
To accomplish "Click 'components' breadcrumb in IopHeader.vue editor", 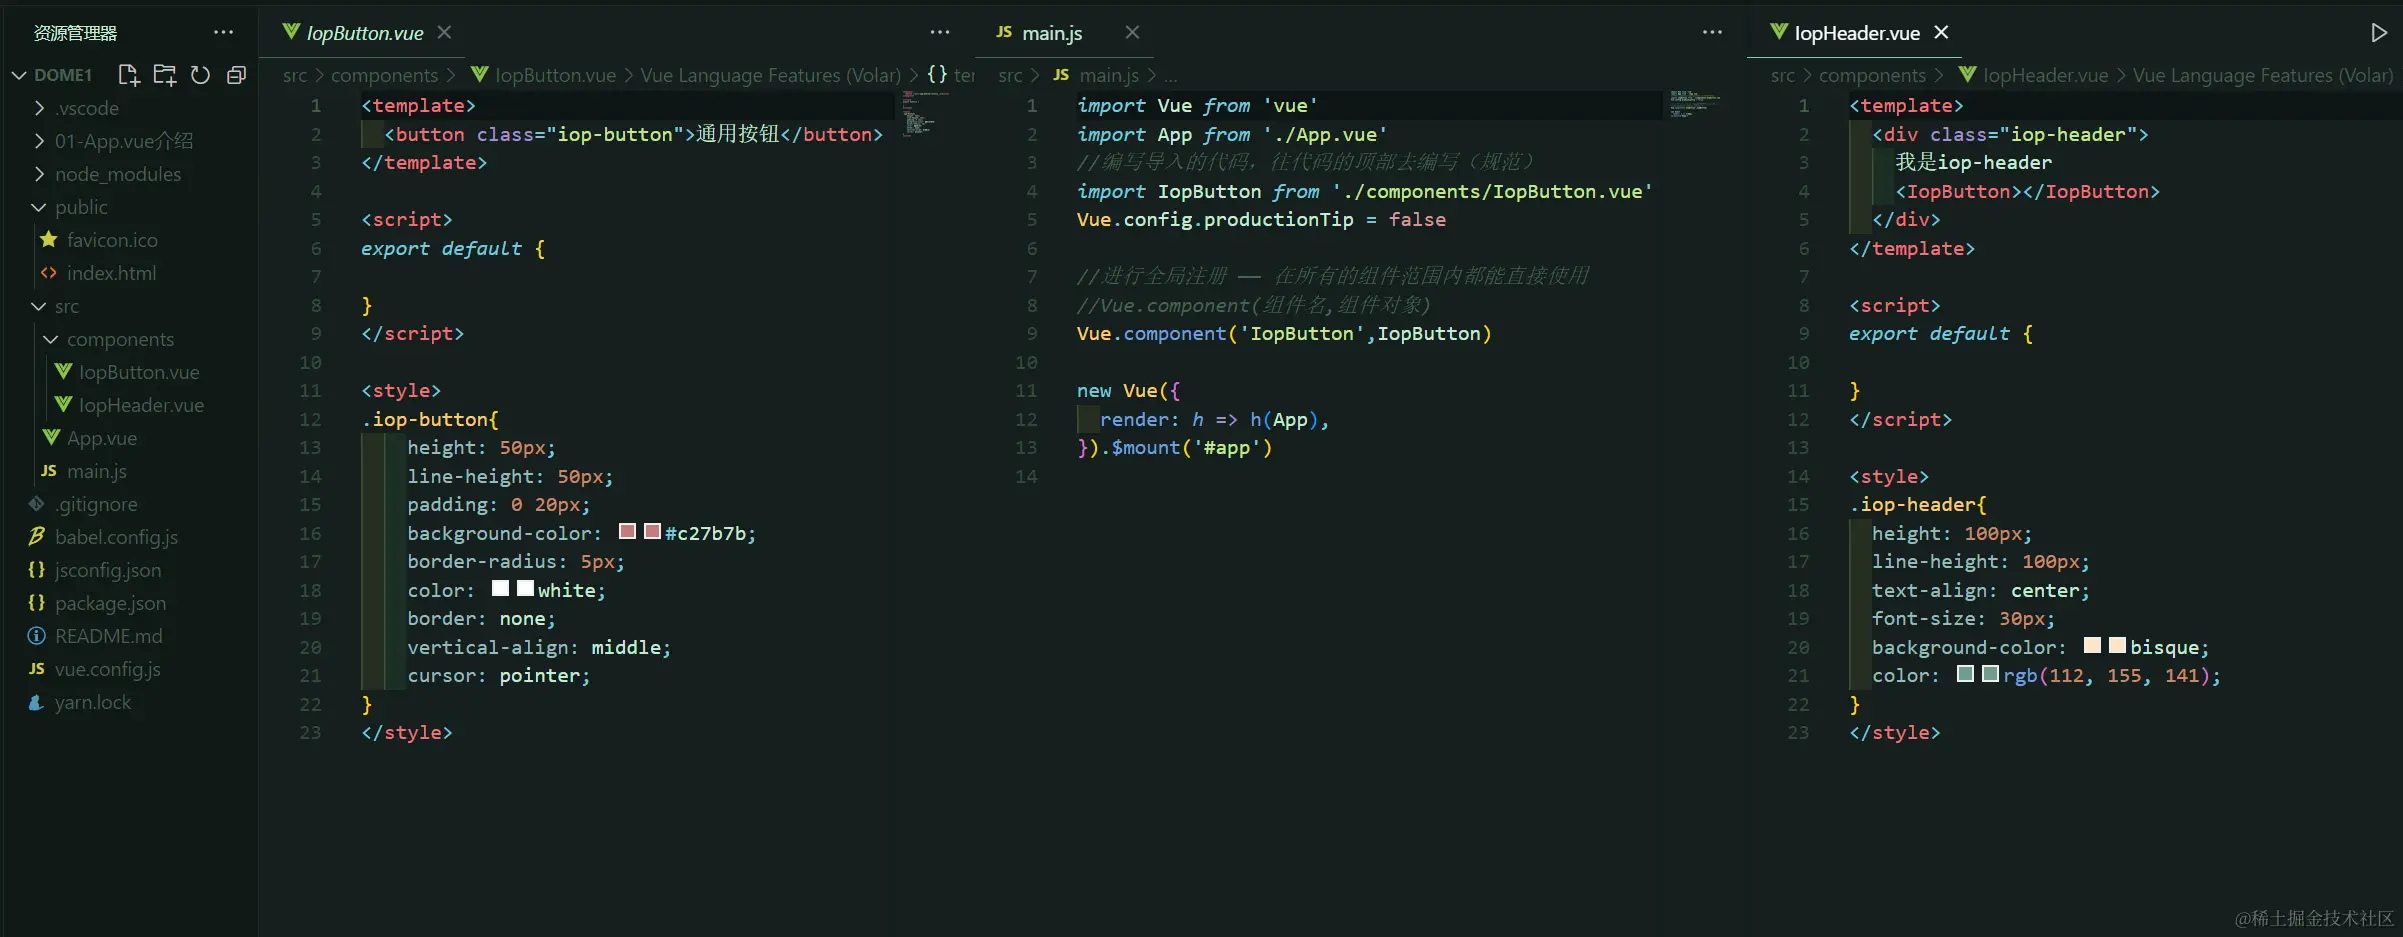I will click(x=1872, y=75).
